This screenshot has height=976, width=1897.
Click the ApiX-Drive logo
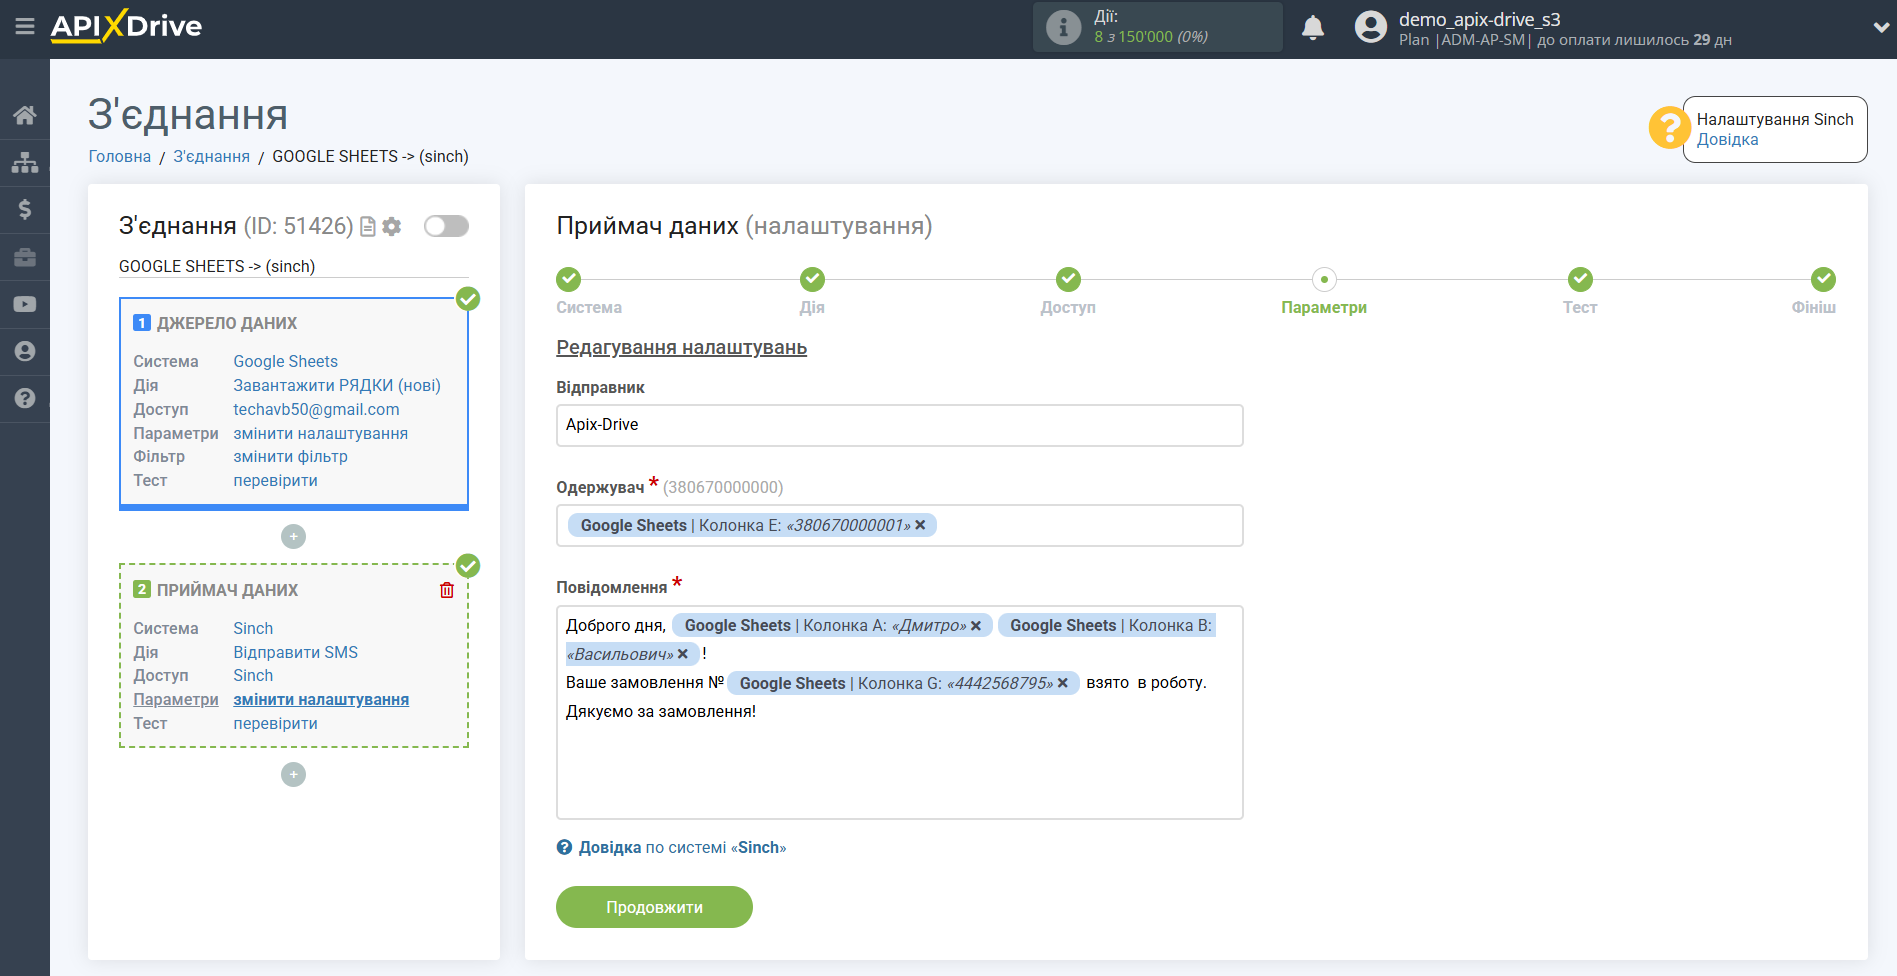pos(126,26)
